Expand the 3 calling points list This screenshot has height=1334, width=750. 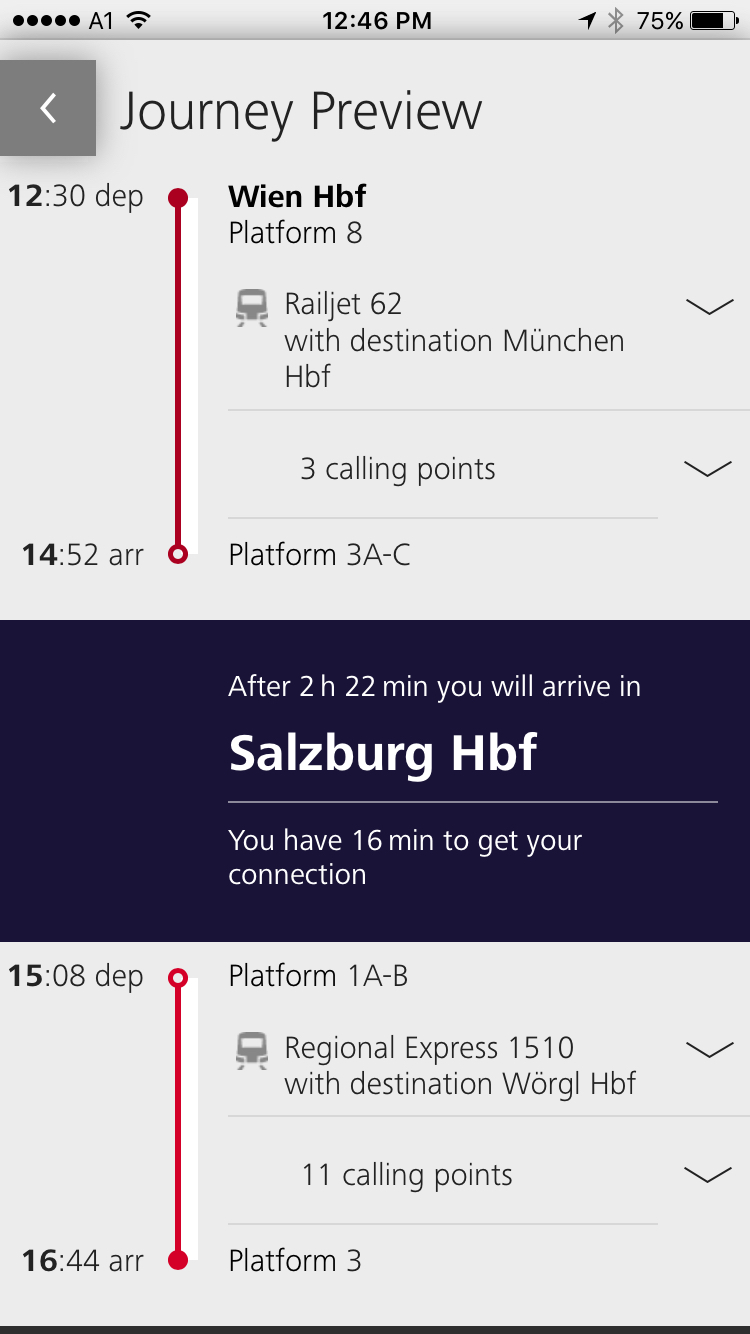707,469
